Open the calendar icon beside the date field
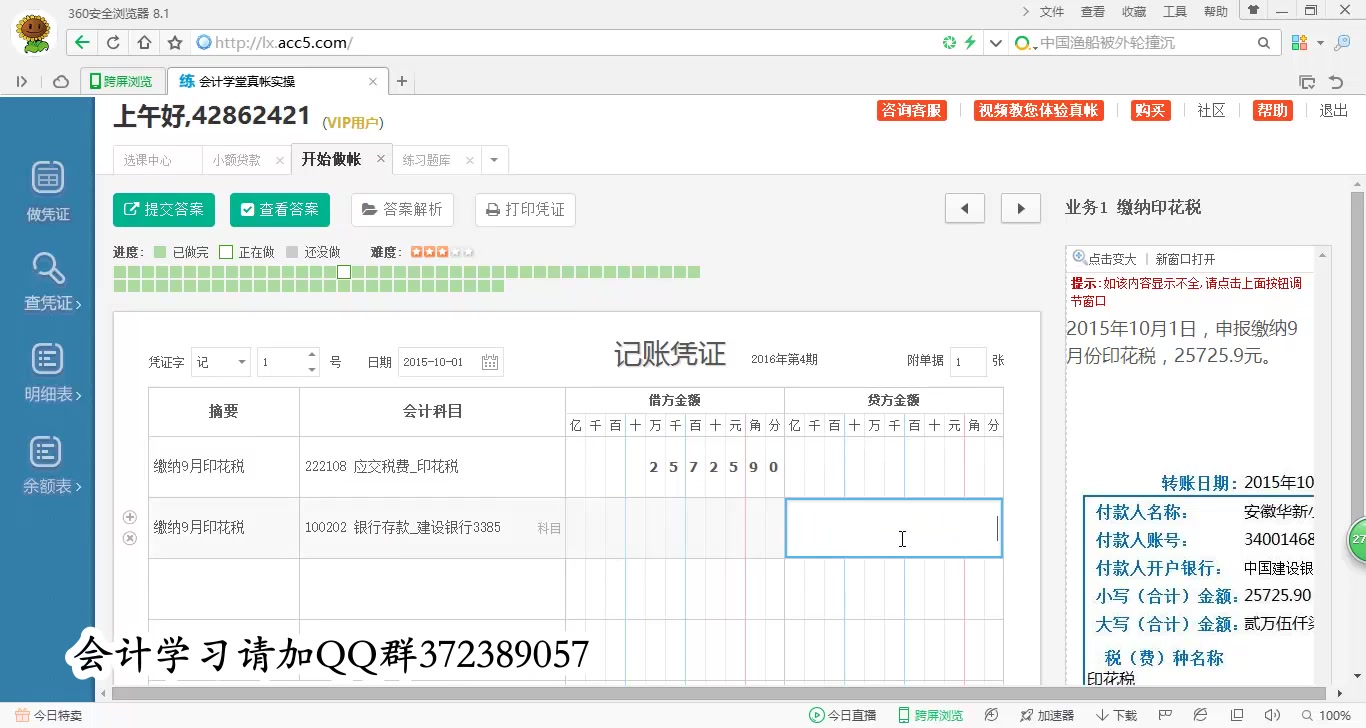 489,361
